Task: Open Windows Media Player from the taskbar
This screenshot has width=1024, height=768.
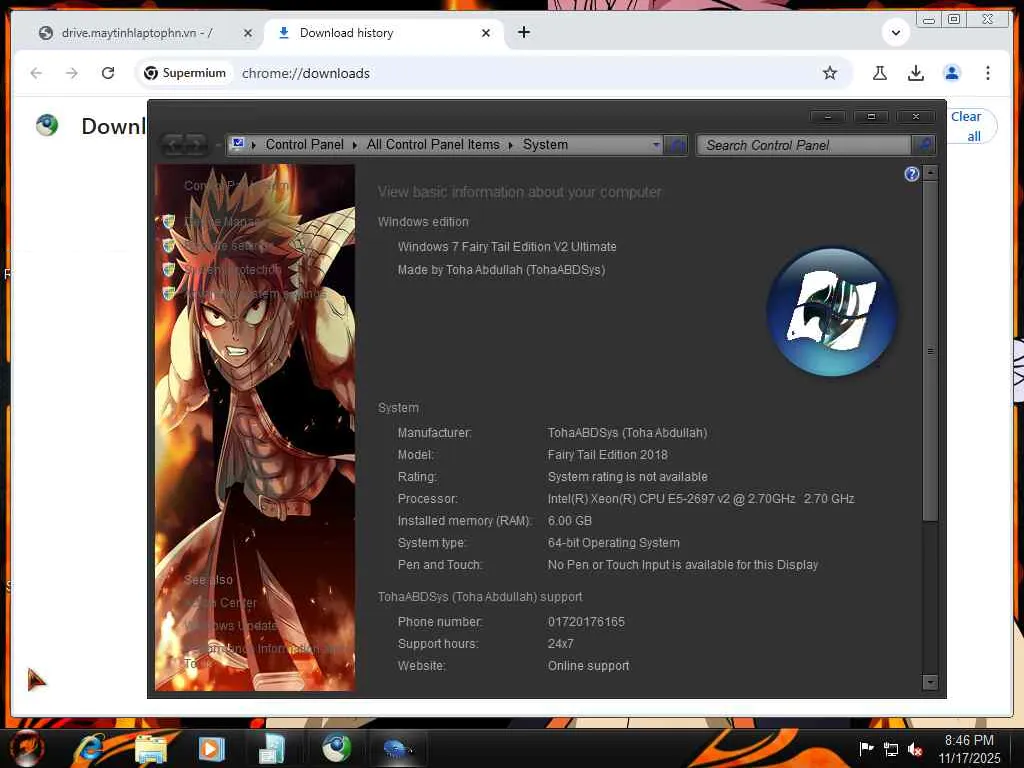Action: (211, 748)
